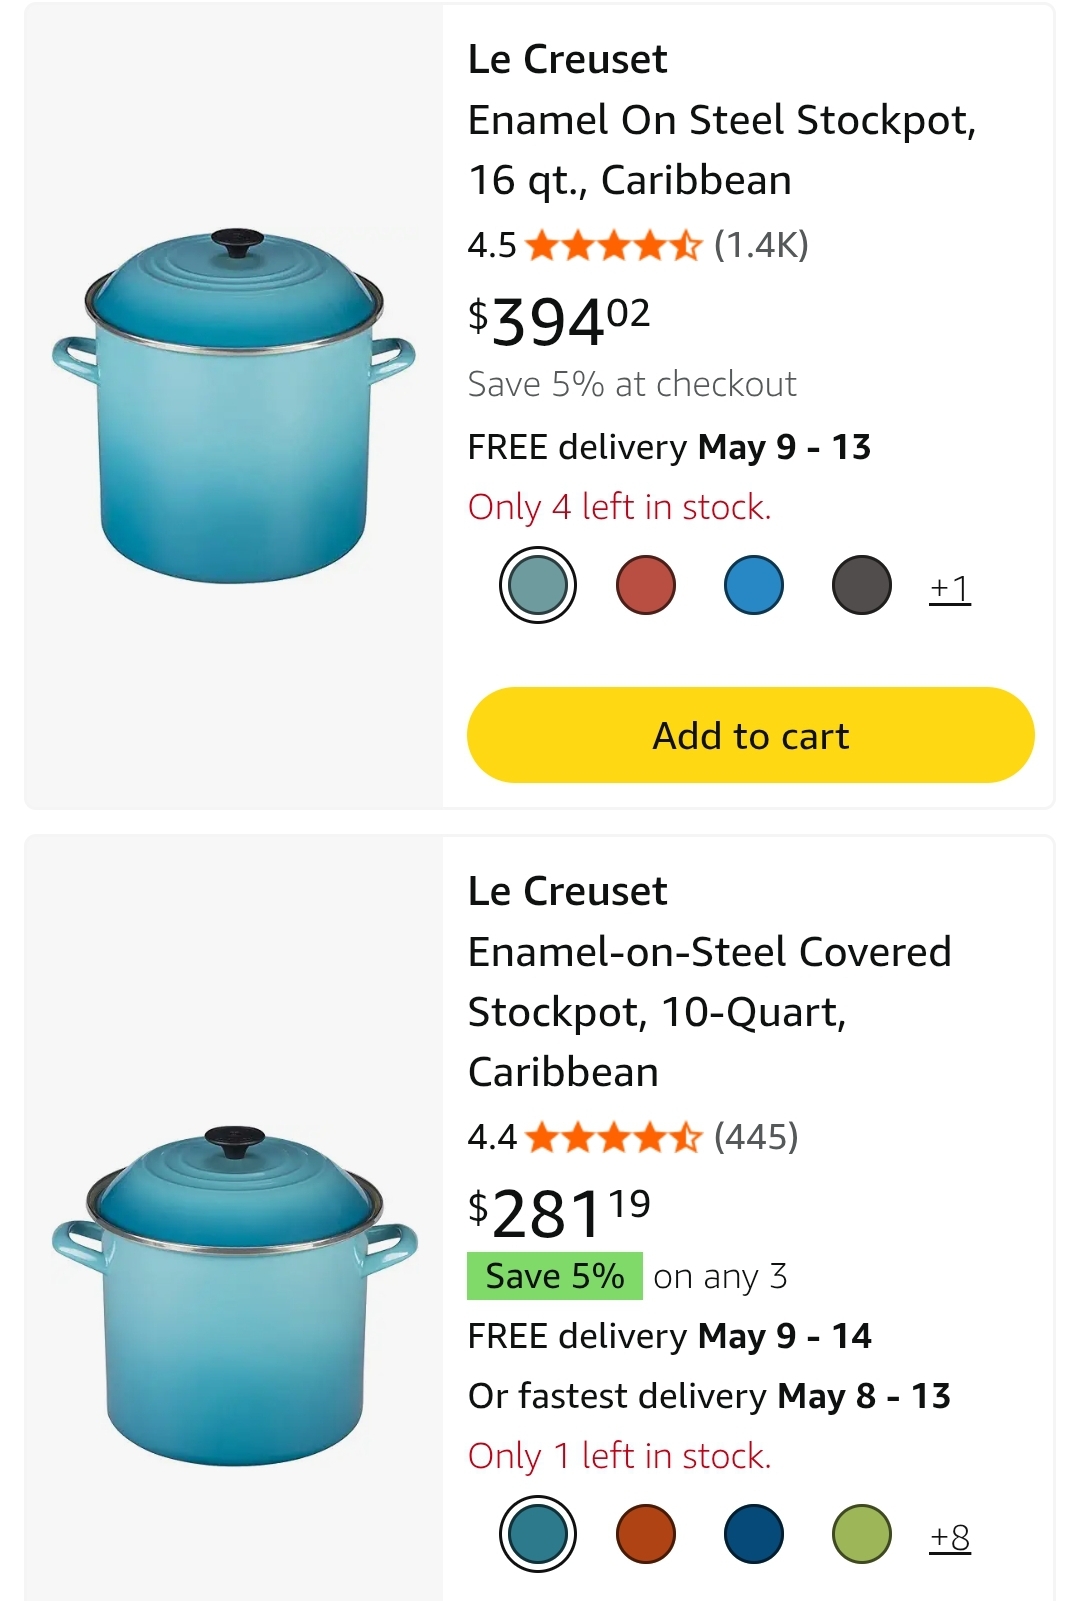View the 4.5 star rating for 16 qt. stockpot

pyautogui.click(x=585, y=245)
